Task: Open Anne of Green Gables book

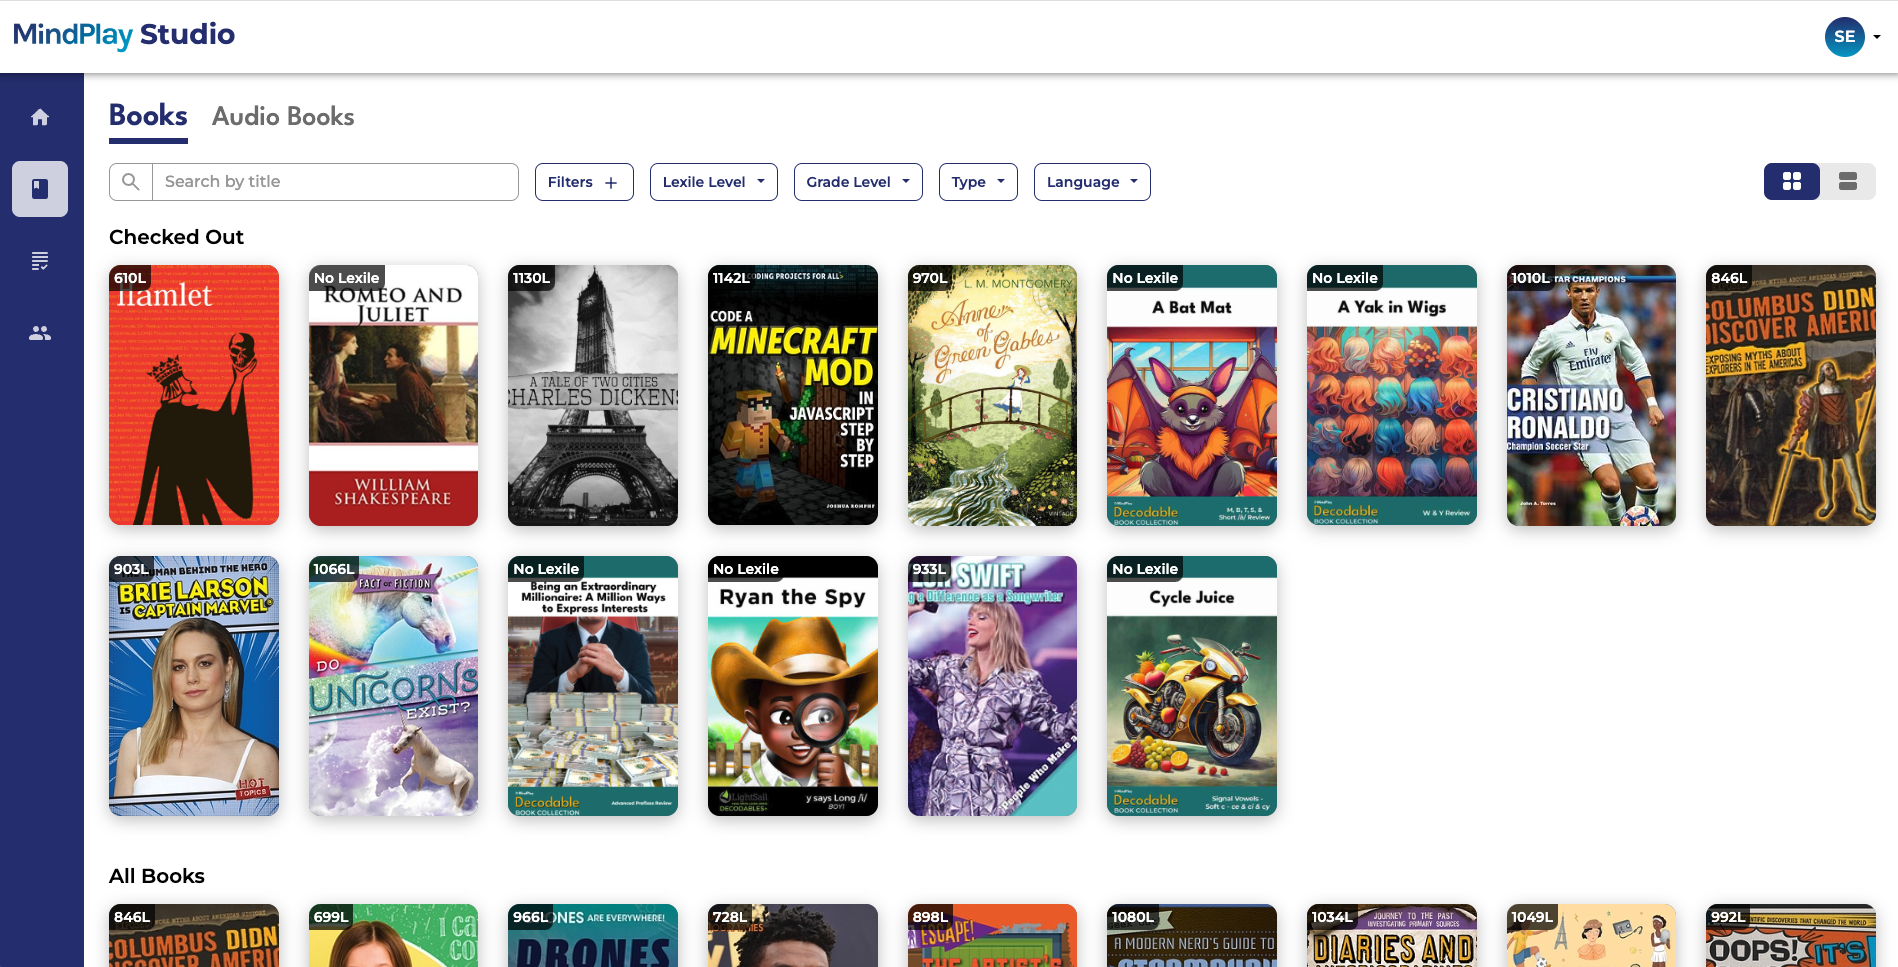Action: click(992, 395)
